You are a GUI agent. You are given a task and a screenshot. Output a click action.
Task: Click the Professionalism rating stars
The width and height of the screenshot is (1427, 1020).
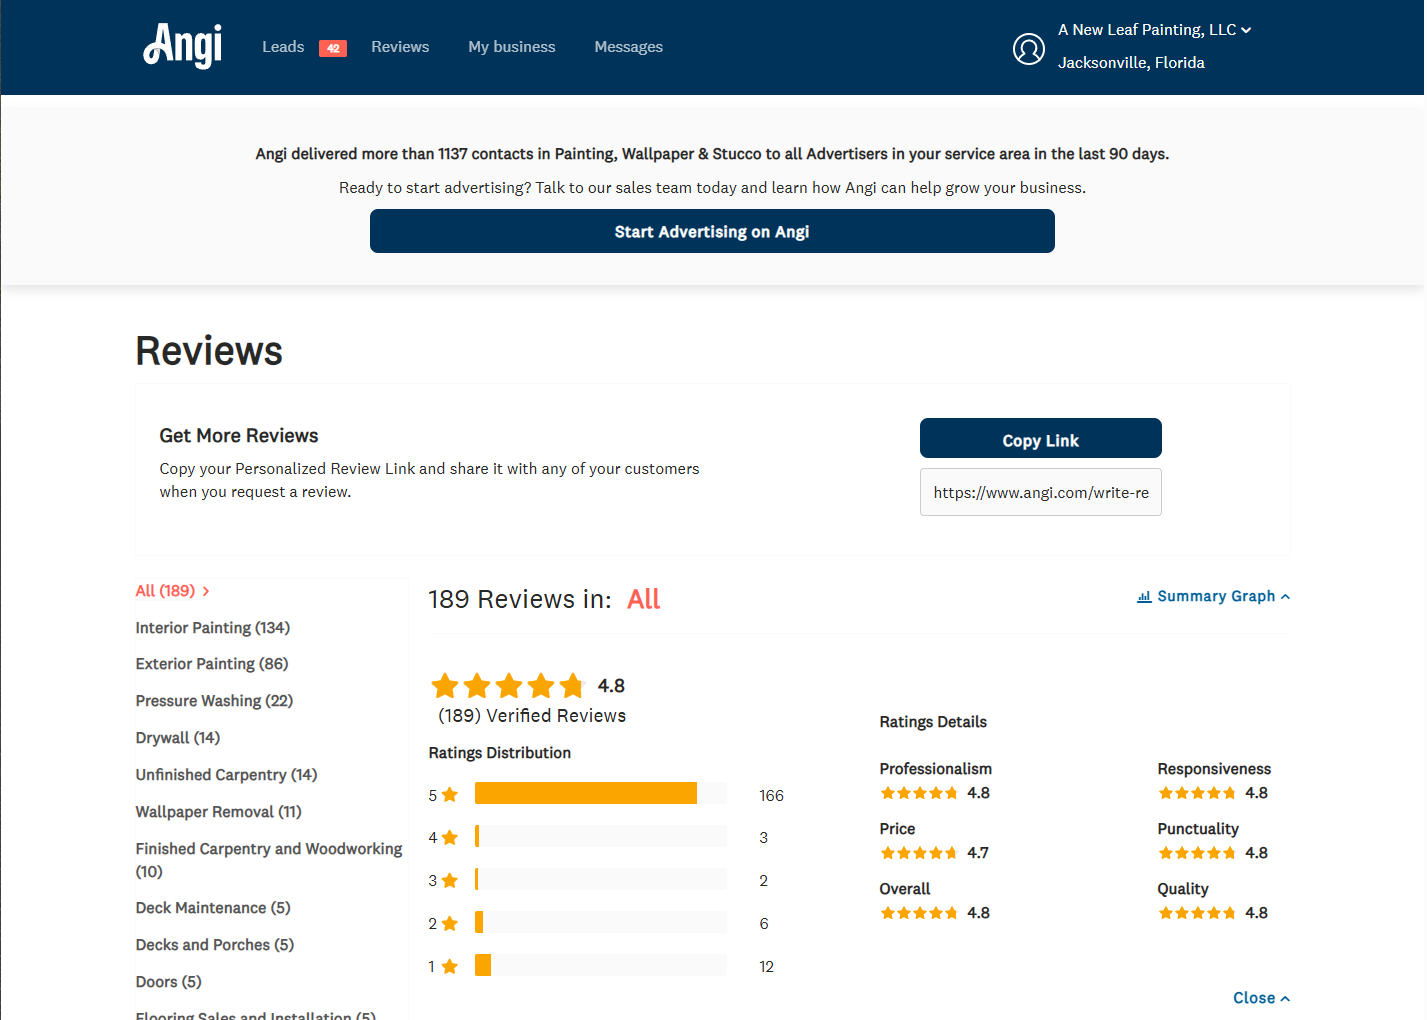coord(919,793)
